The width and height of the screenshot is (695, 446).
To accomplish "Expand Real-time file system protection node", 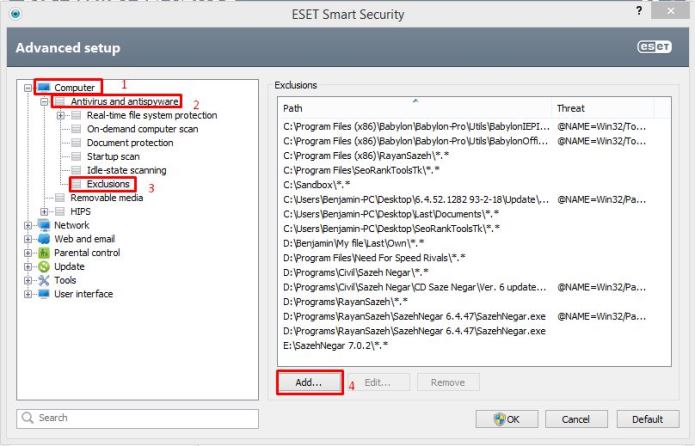I will (x=62, y=116).
